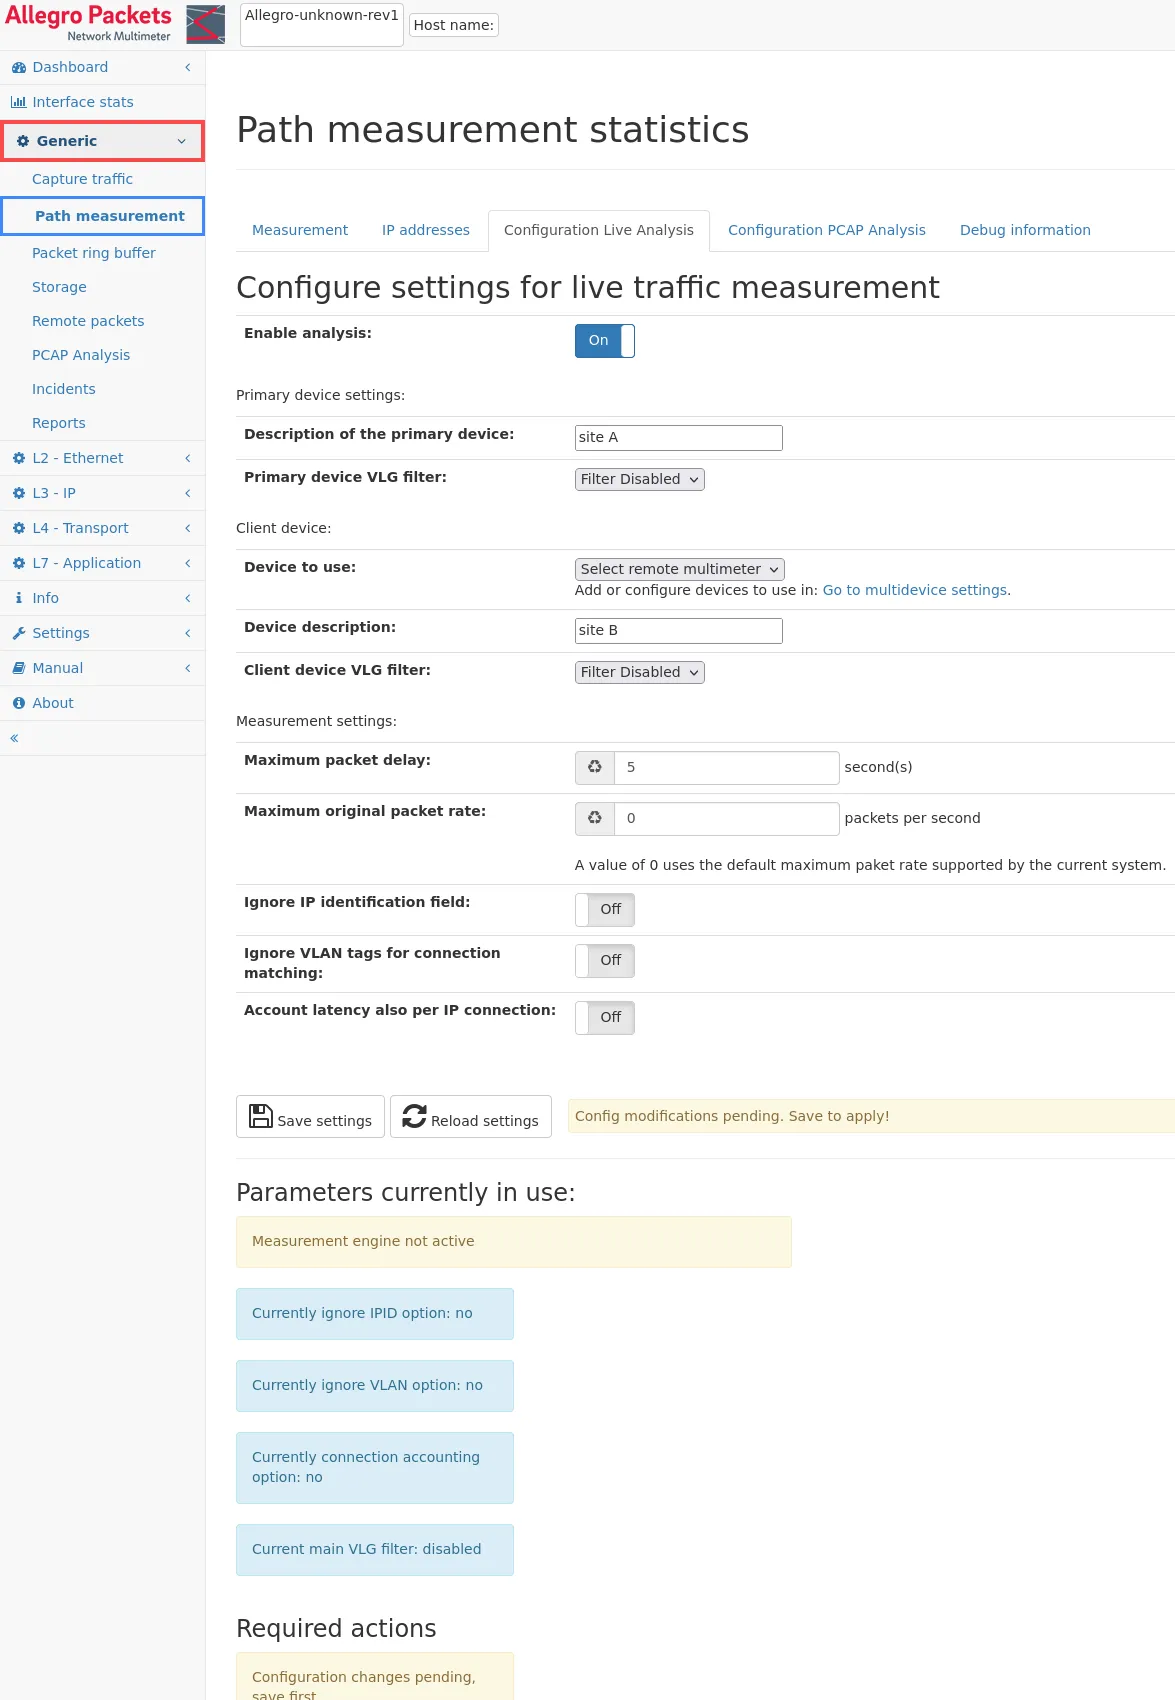Screen dimensions: 1175x1700
Task: Switch to the IP addresses tab
Action: (x=425, y=230)
